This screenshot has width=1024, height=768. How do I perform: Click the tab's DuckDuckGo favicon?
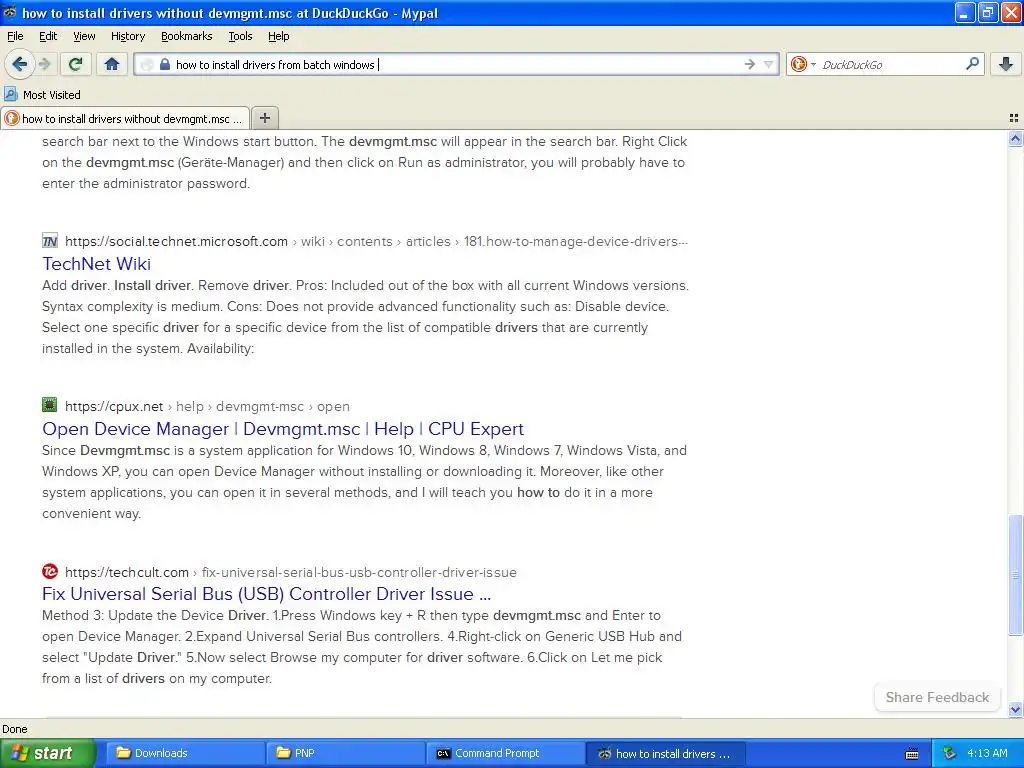[12, 118]
